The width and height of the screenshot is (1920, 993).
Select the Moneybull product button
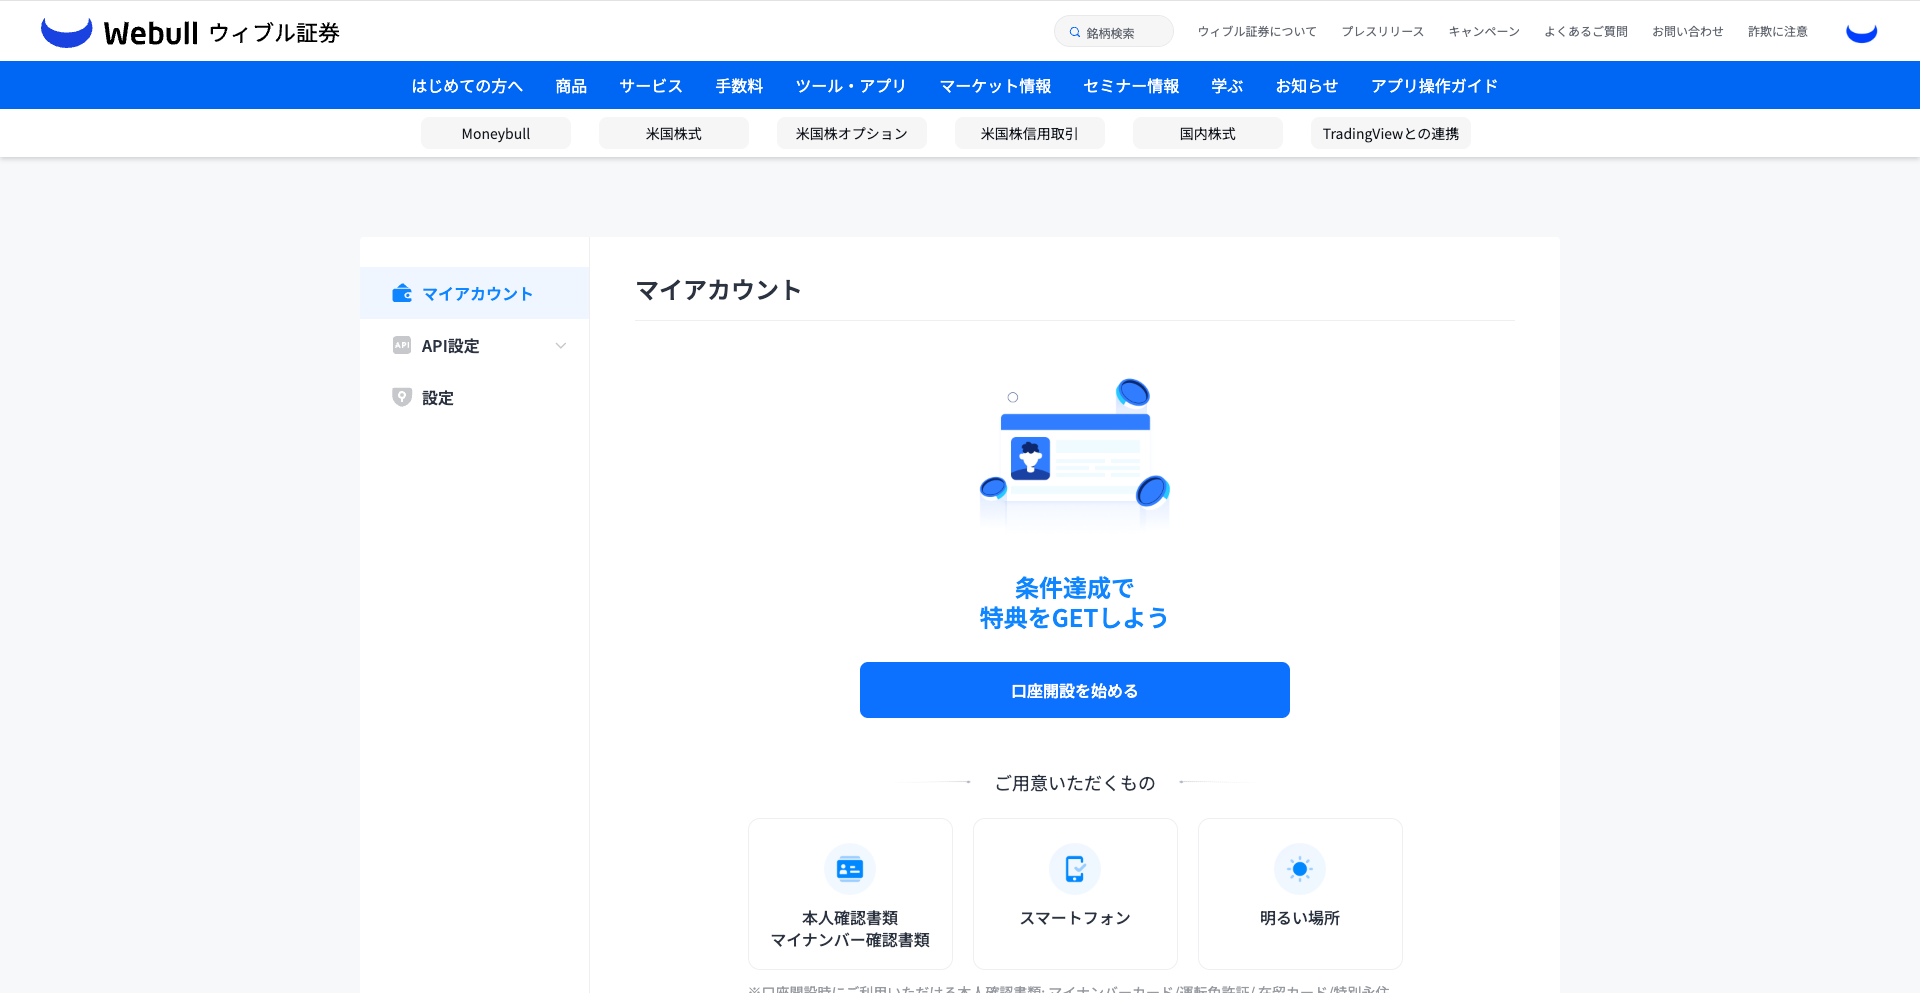(x=496, y=134)
